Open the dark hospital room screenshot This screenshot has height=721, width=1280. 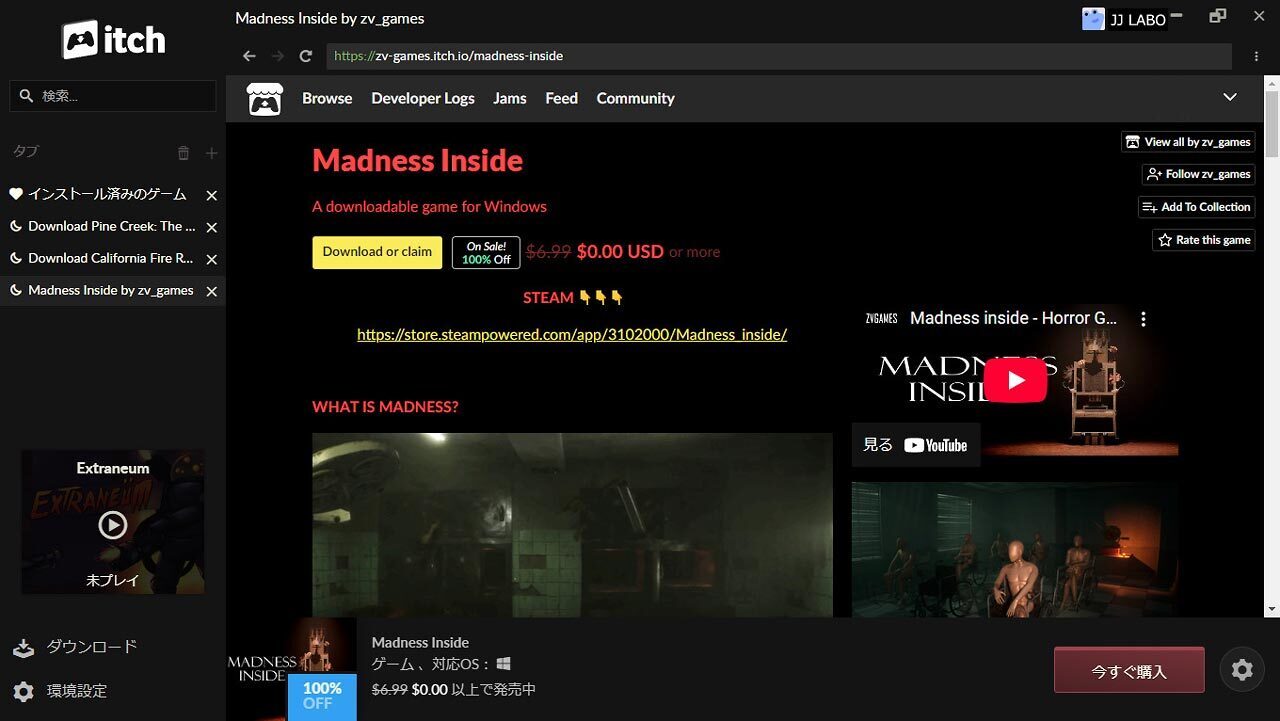click(x=572, y=525)
